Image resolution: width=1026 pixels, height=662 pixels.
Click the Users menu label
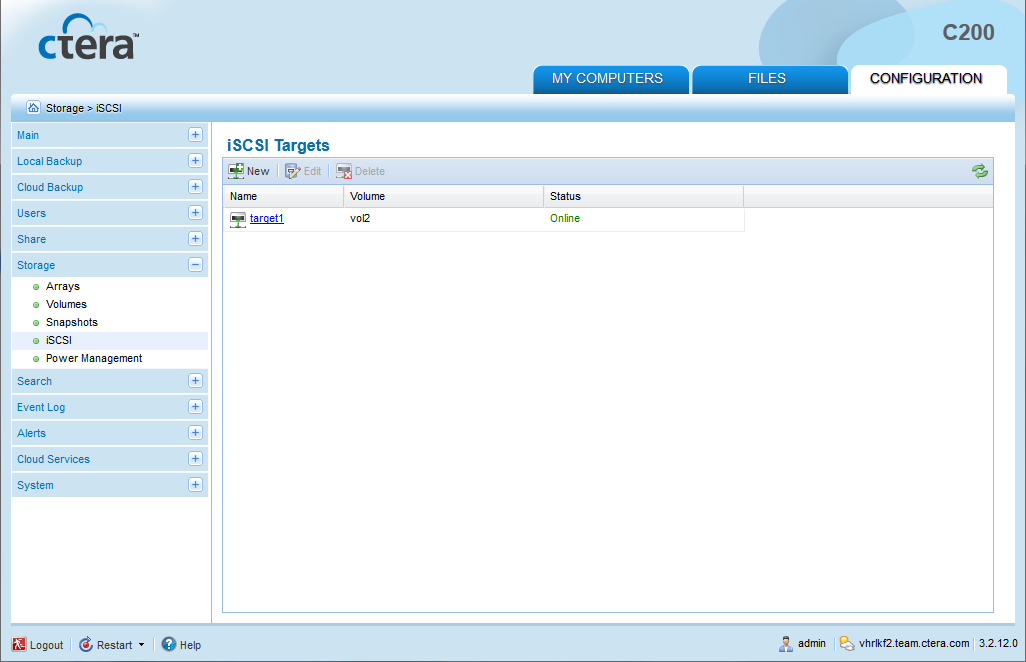tap(31, 213)
